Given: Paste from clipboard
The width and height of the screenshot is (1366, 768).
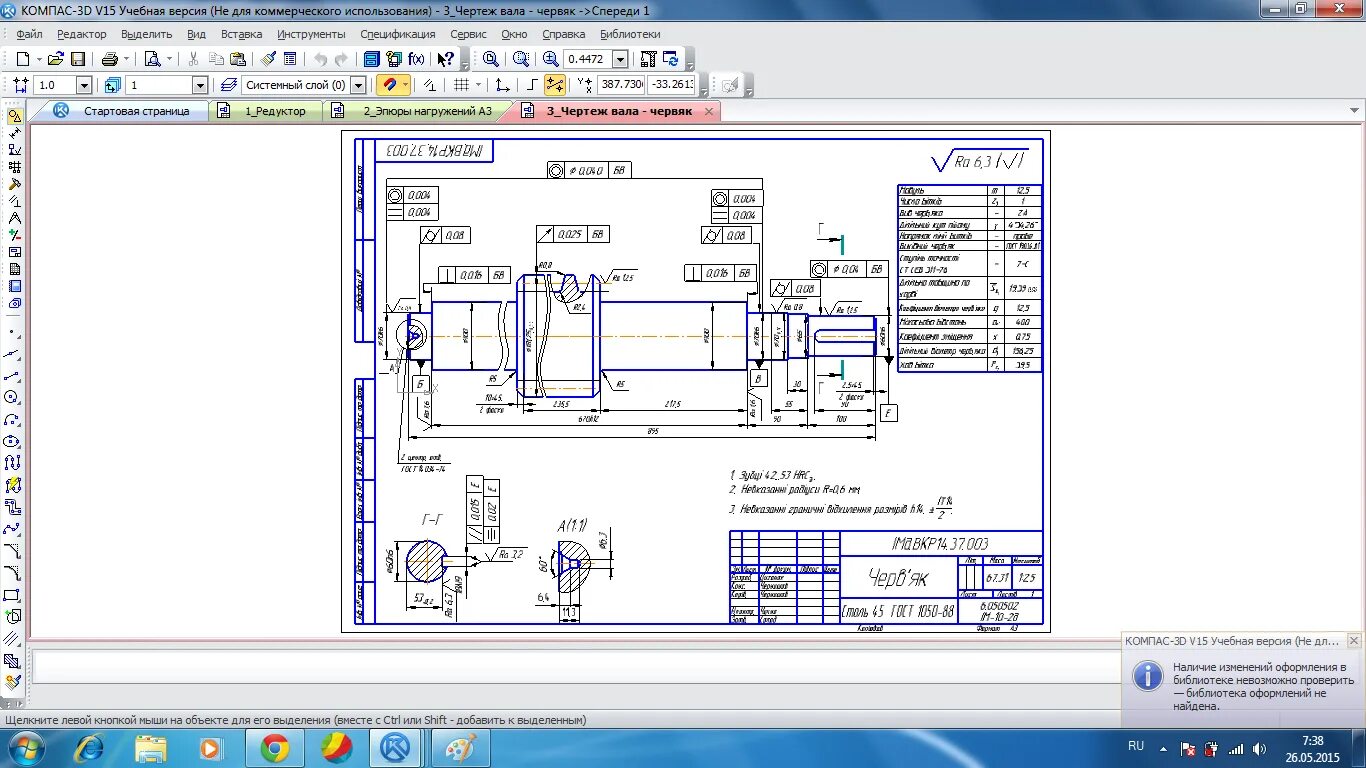Looking at the screenshot, I should (238, 59).
